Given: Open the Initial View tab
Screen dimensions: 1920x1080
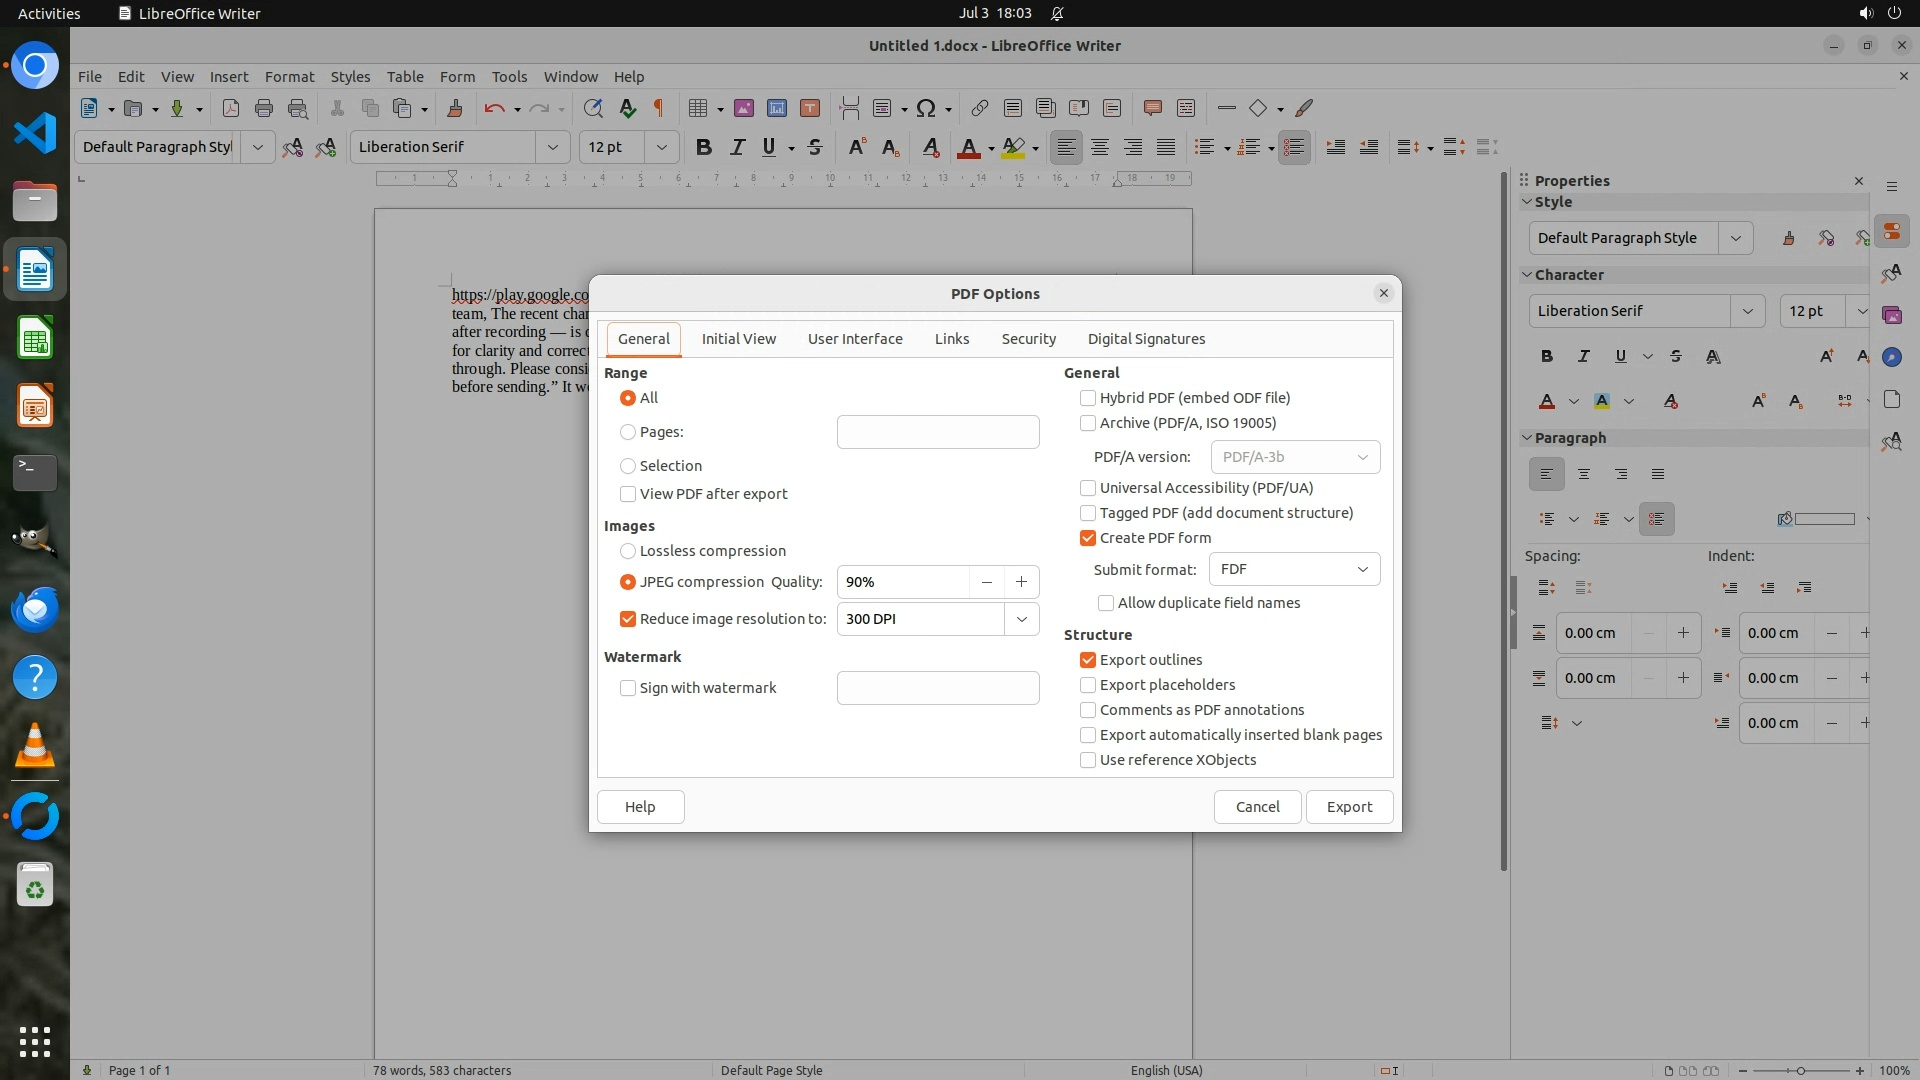Looking at the screenshot, I should pos(738,339).
